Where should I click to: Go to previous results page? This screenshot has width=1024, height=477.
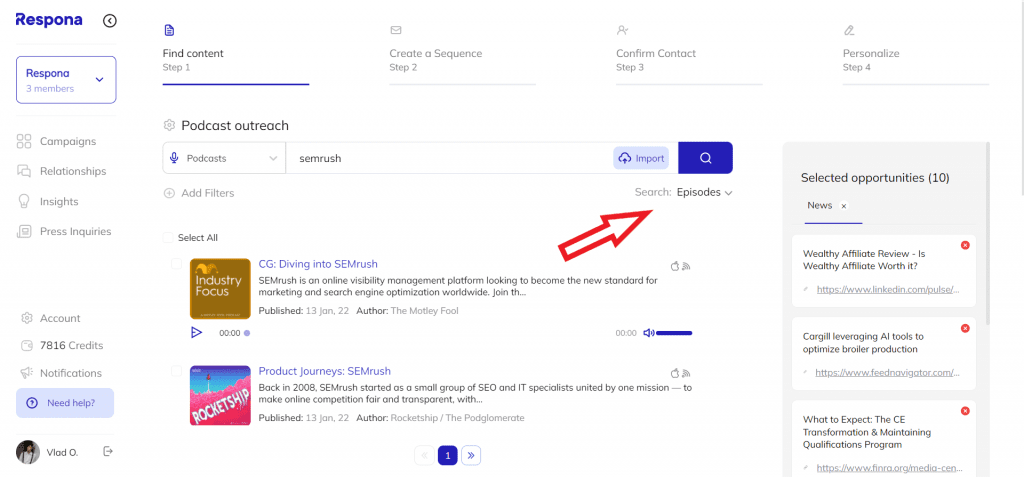[424, 455]
